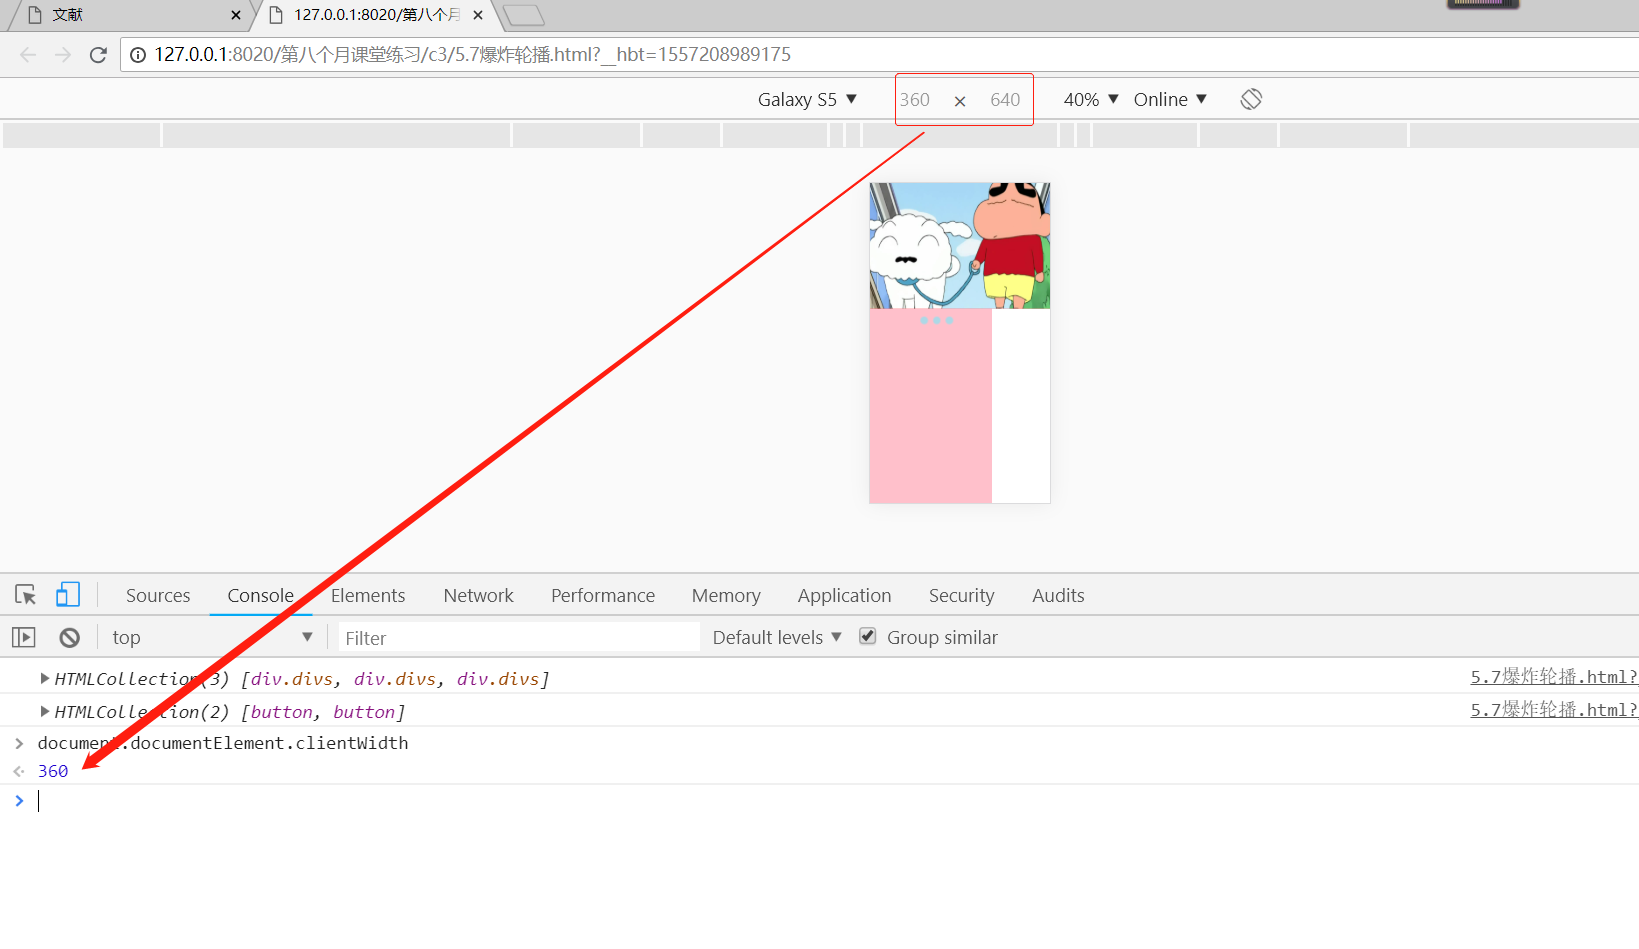Open the Security panel tab
Viewport: 1639px width, 949px height.
(x=961, y=595)
